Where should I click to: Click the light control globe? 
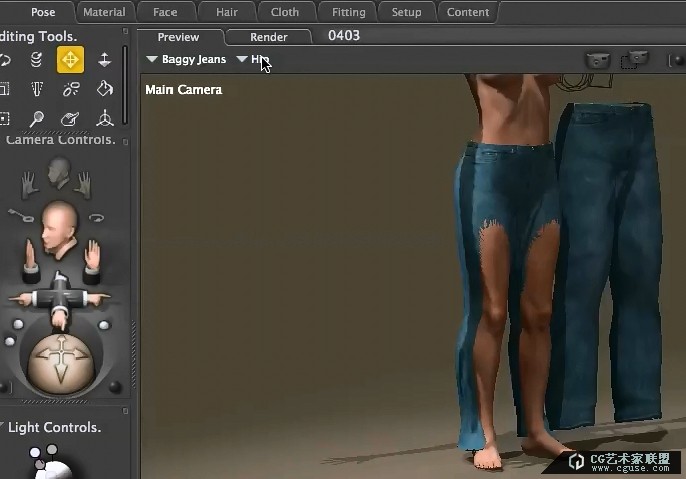pyautogui.click(x=53, y=470)
